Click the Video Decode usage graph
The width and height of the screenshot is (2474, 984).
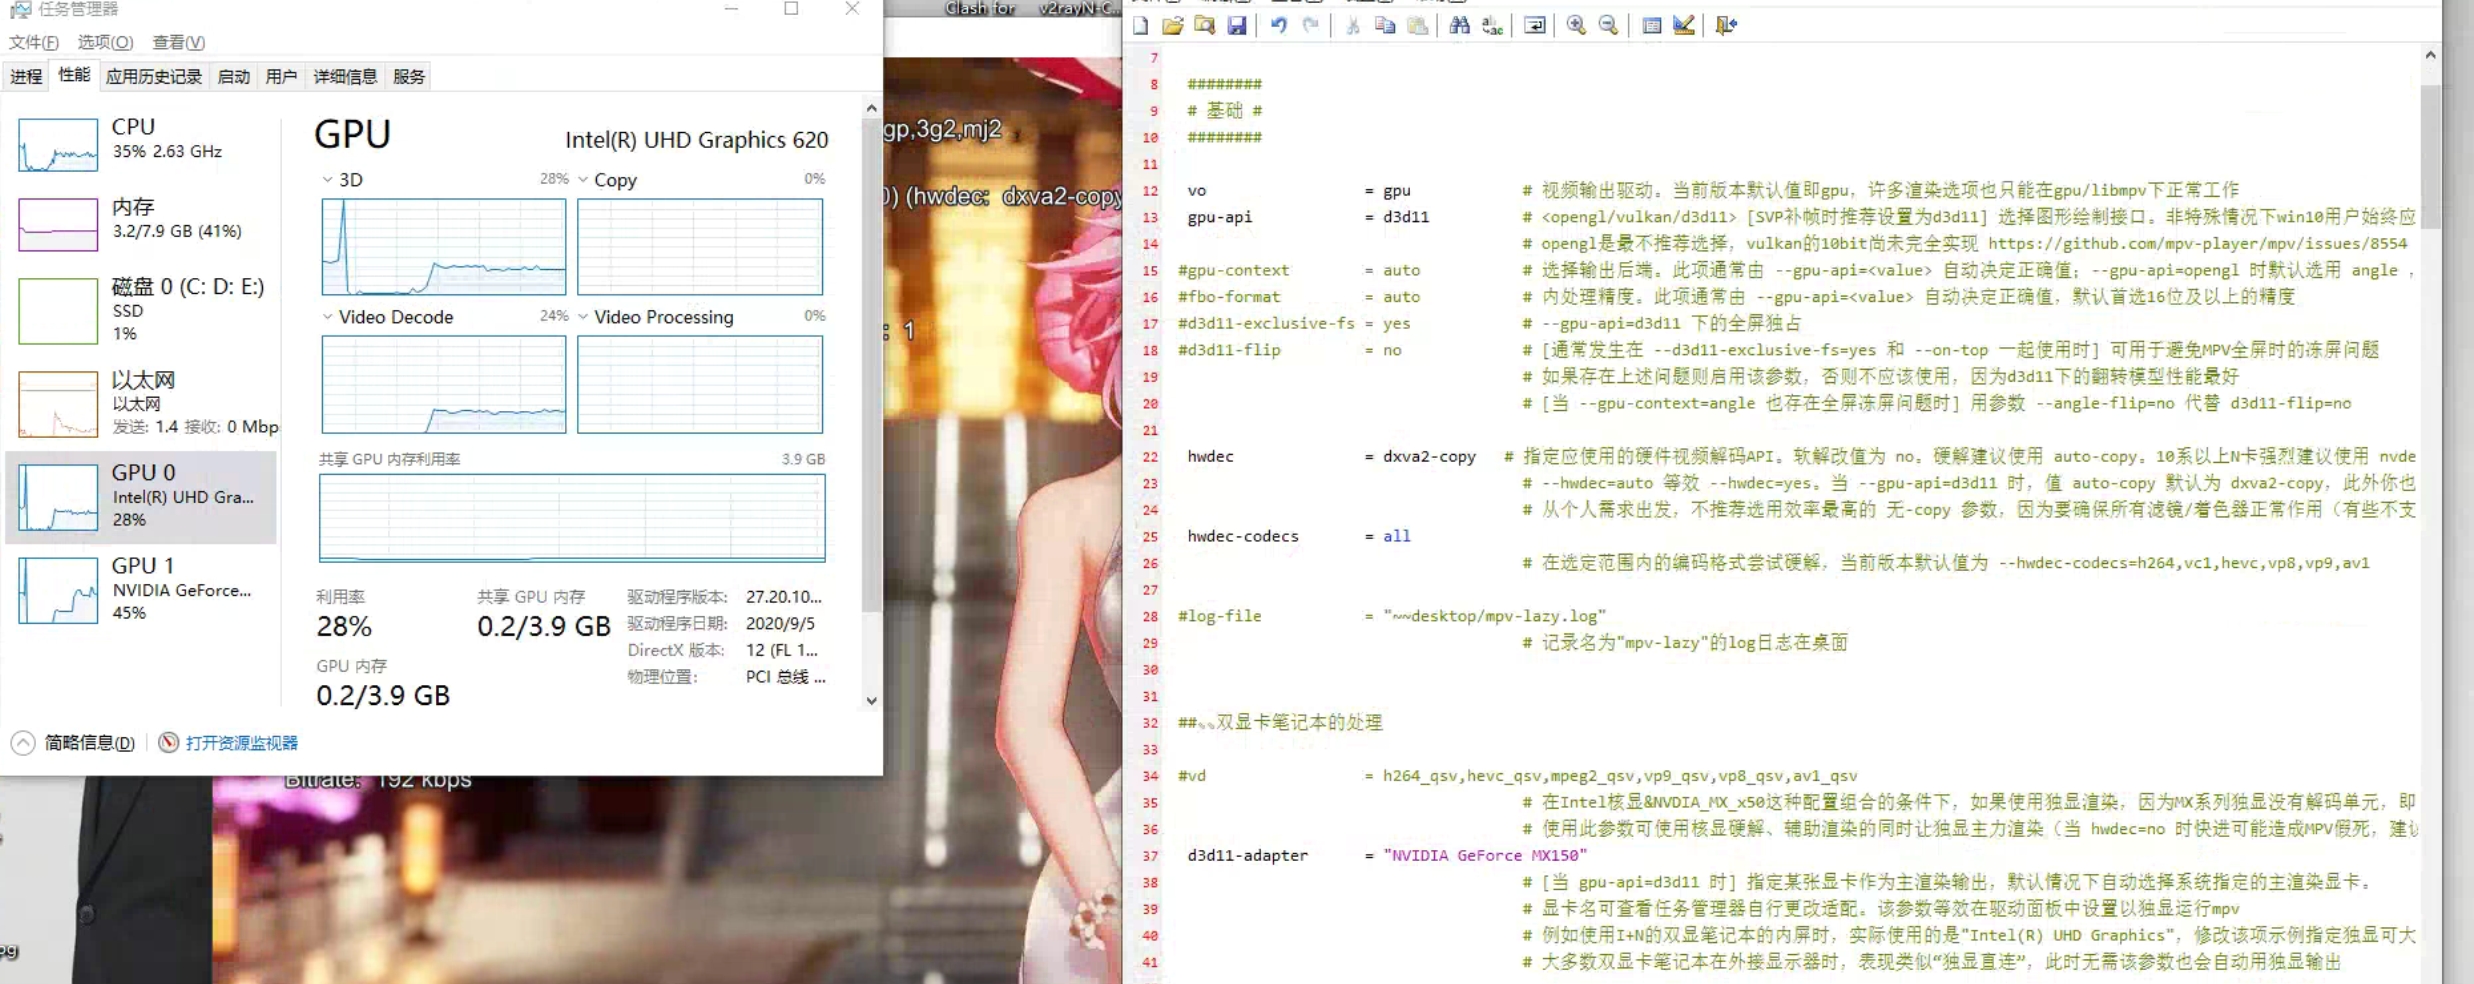444,384
